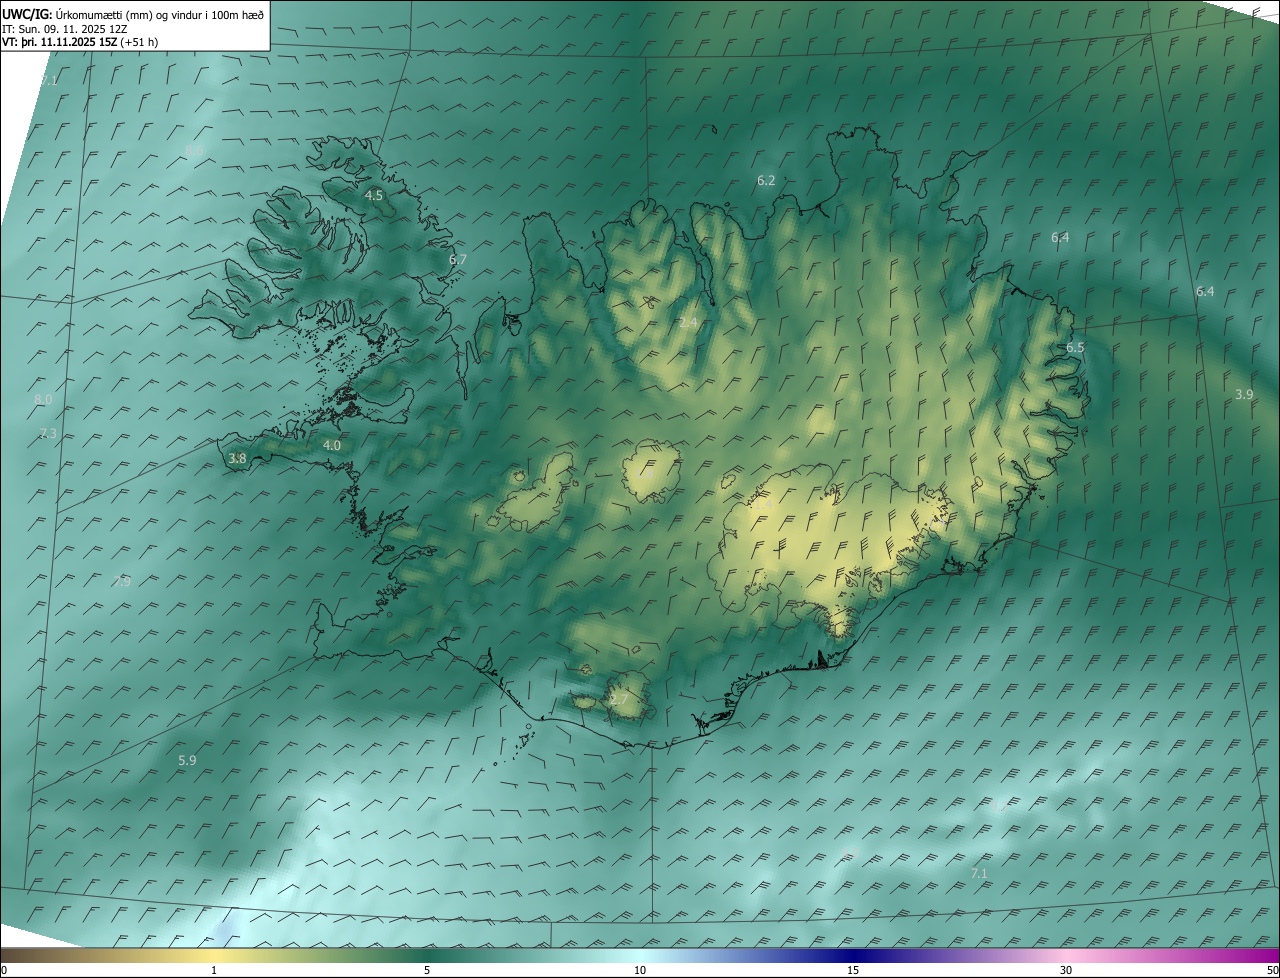The image size is (1280, 978).
Task: Click the 3.9 value label on the map
Action: coord(1244,394)
